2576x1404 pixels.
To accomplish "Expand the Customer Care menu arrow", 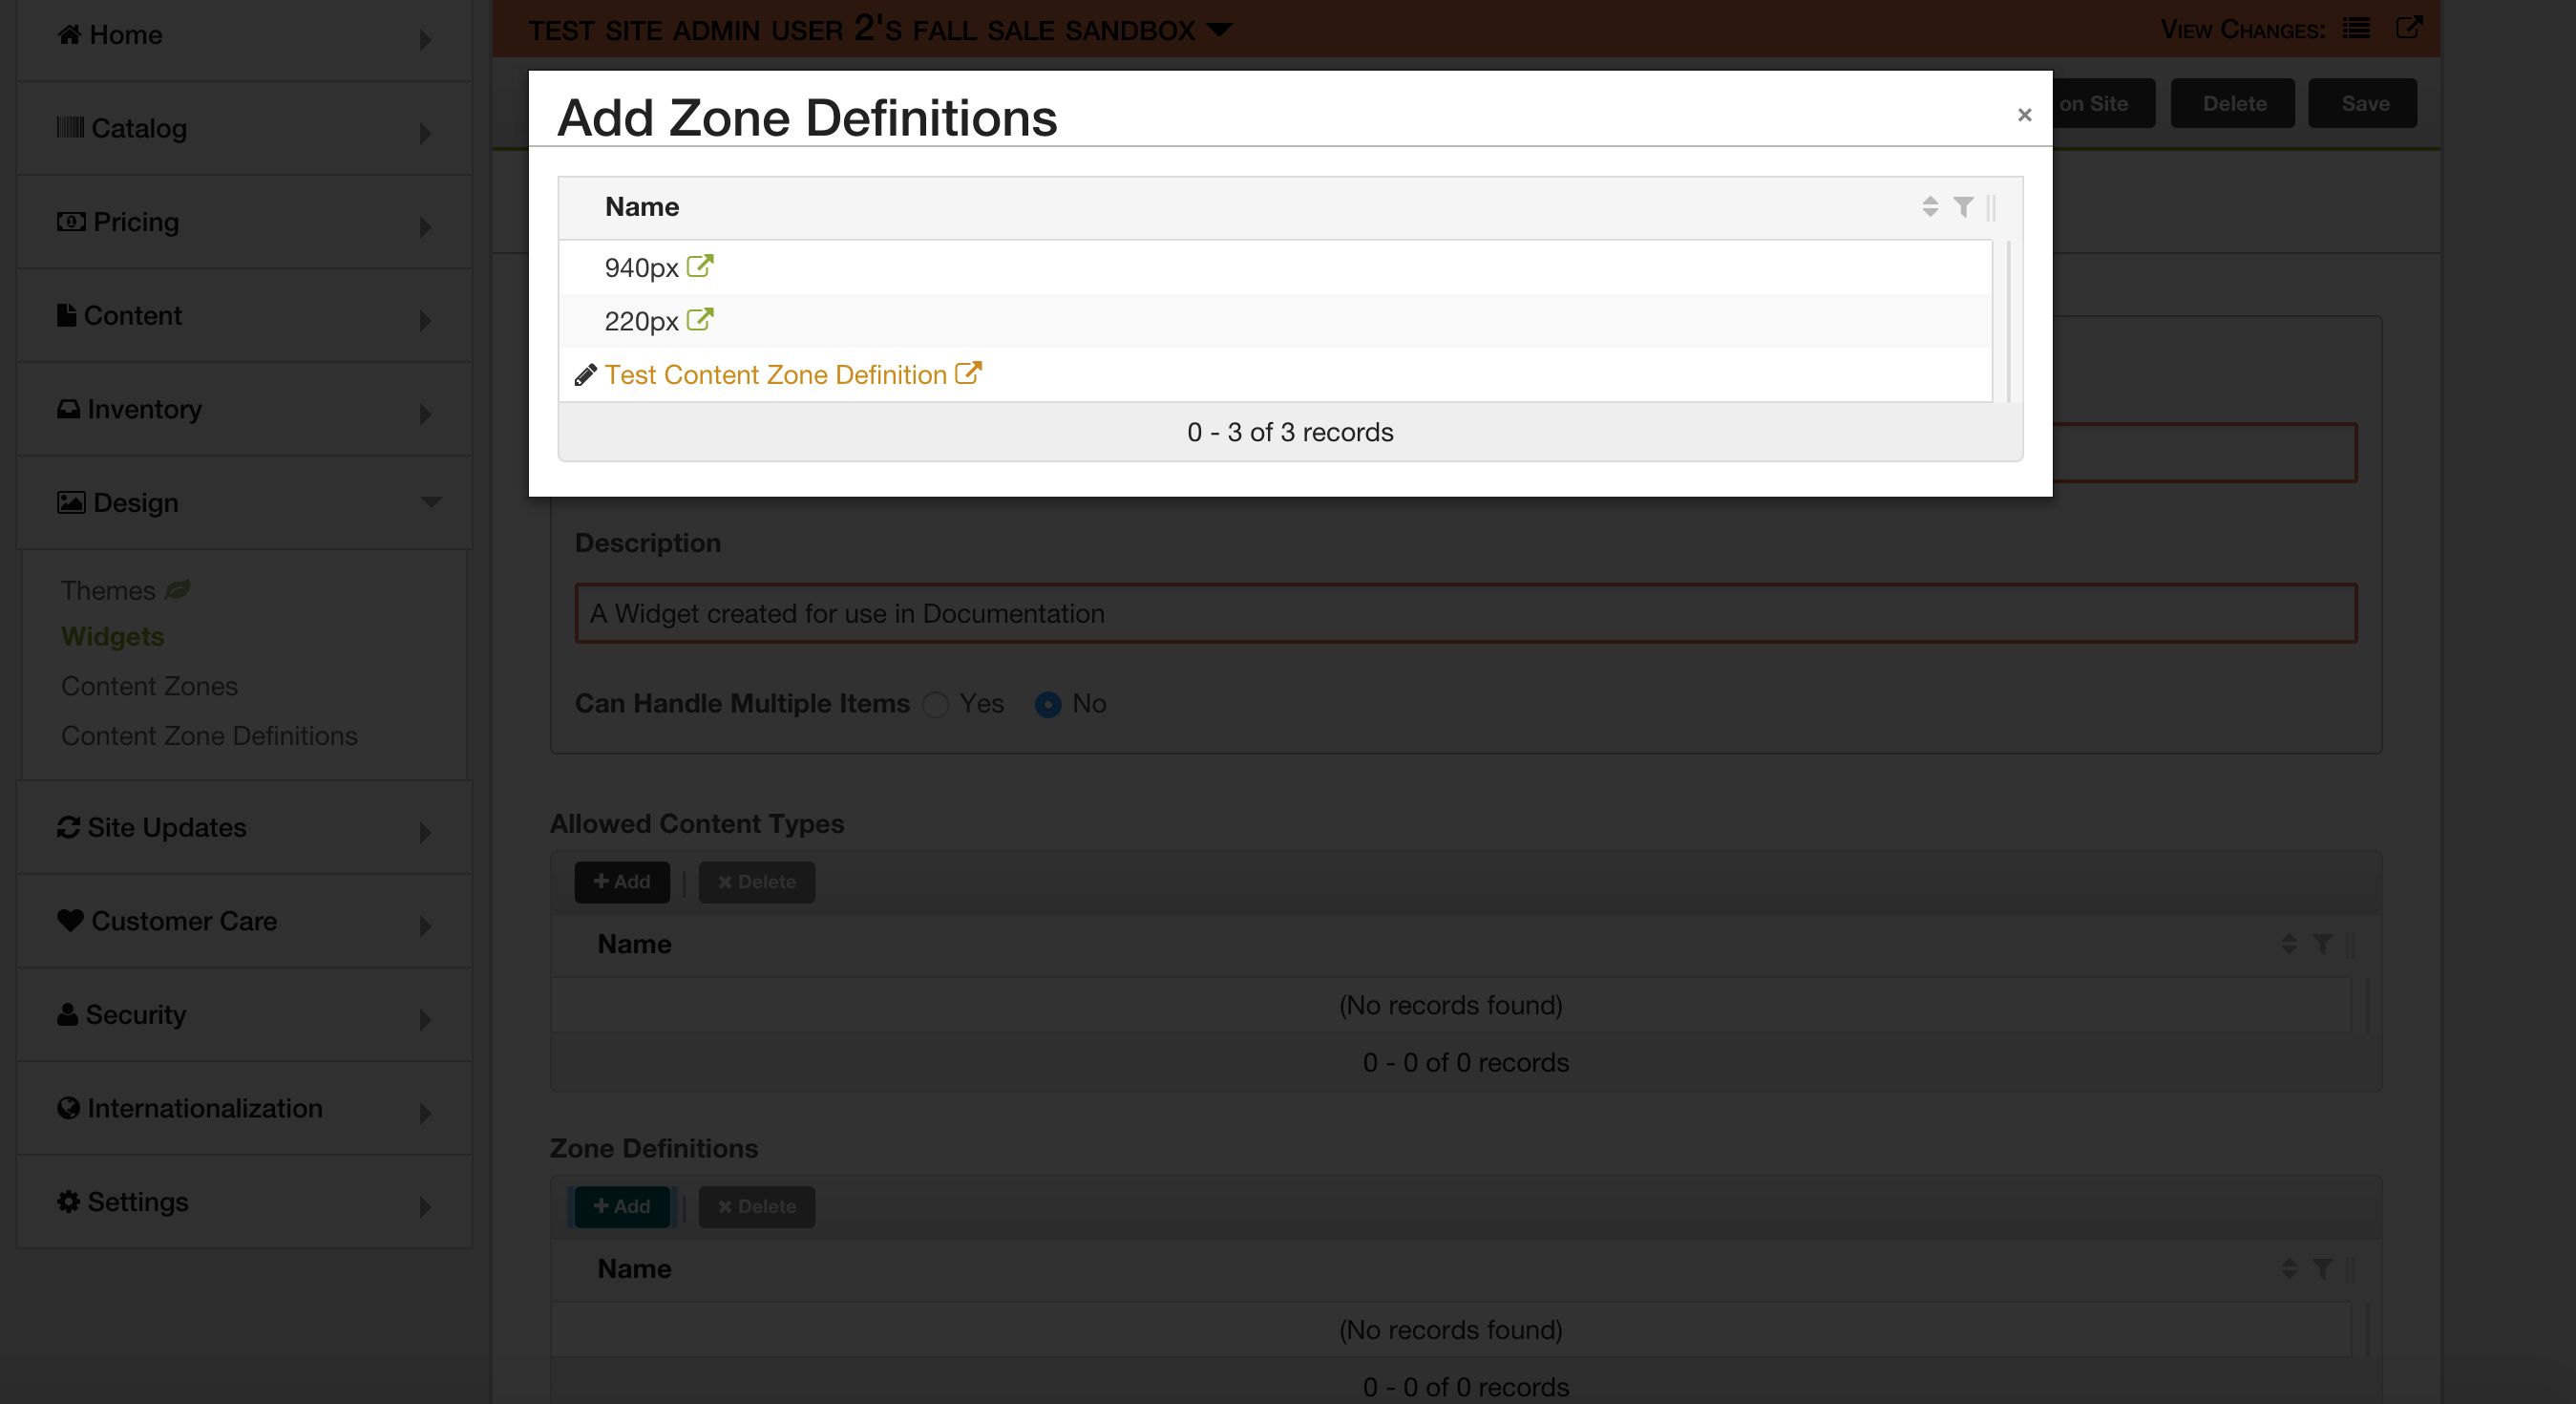I will click(425, 926).
